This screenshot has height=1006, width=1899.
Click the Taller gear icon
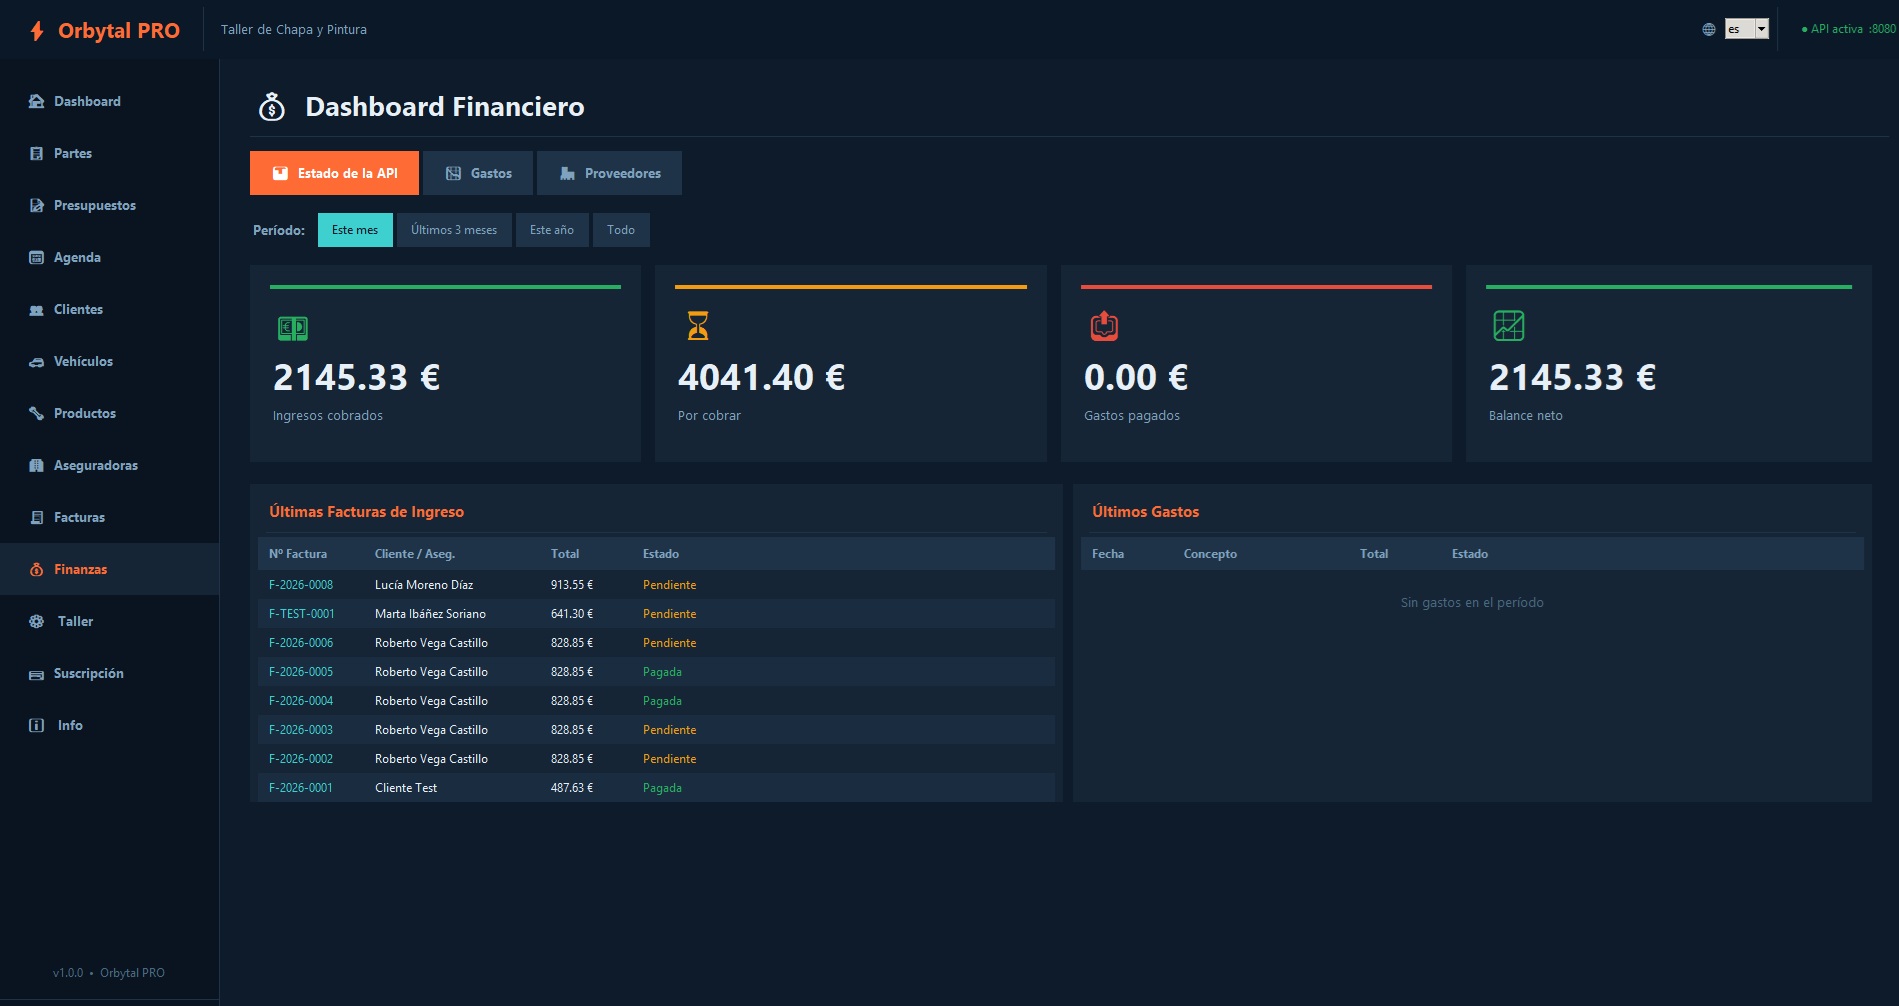click(x=37, y=621)
